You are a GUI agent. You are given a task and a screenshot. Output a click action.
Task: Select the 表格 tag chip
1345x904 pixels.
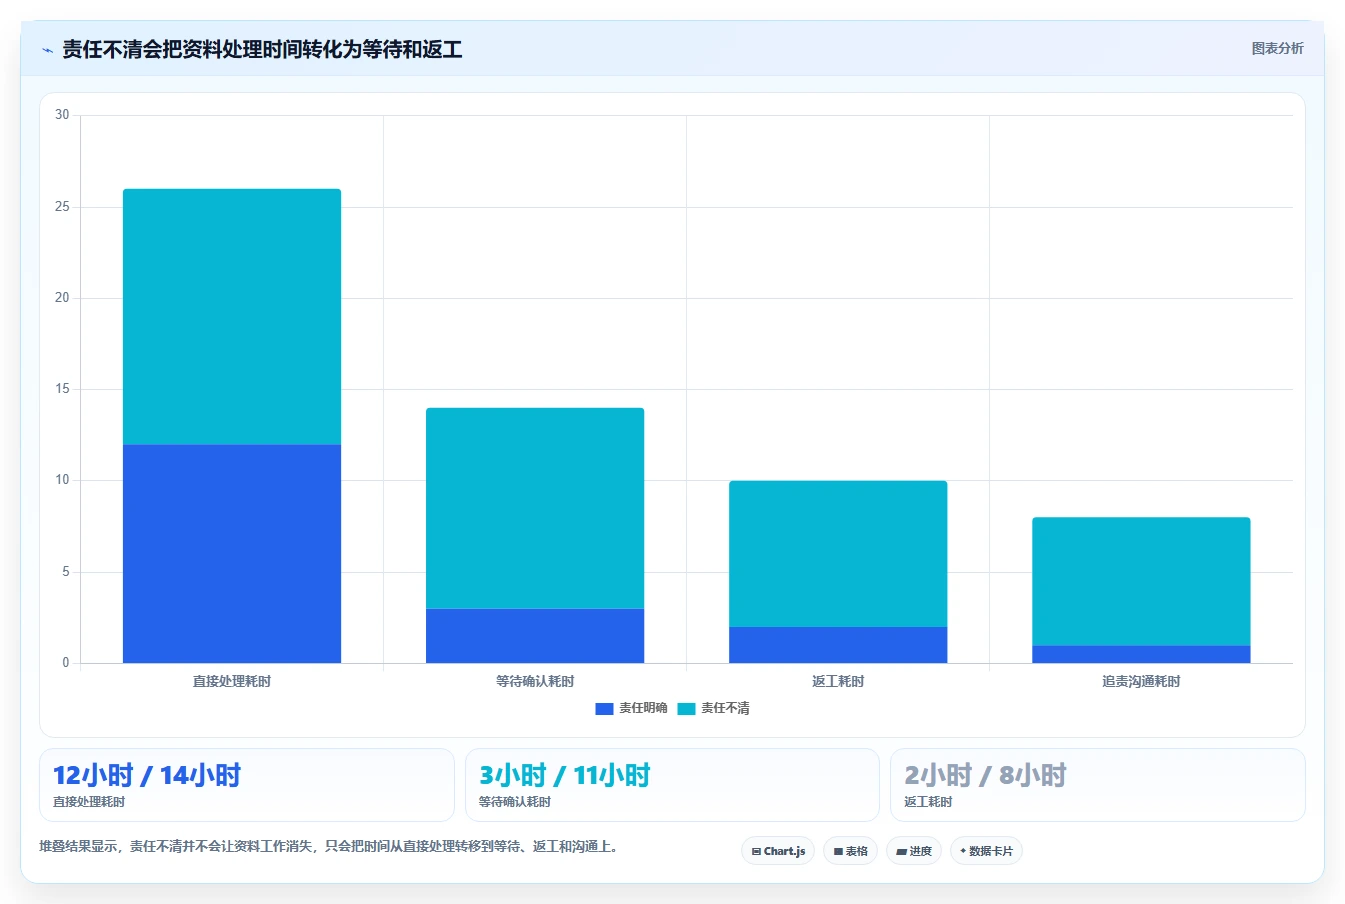pyautogui.click(x=850, y=851)
